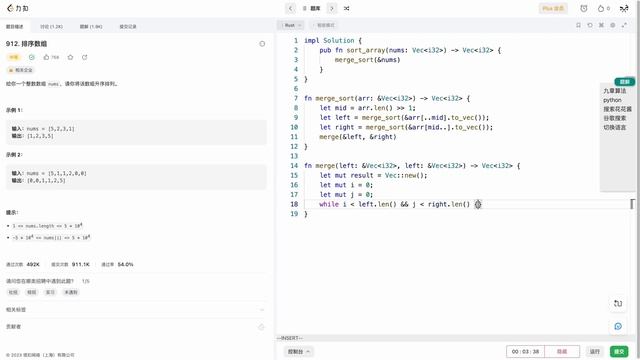The height and width of the screenshot is (360, 640).
Task: Open editor keyboard shortcuts icon
Action: (x=601, y=25)
